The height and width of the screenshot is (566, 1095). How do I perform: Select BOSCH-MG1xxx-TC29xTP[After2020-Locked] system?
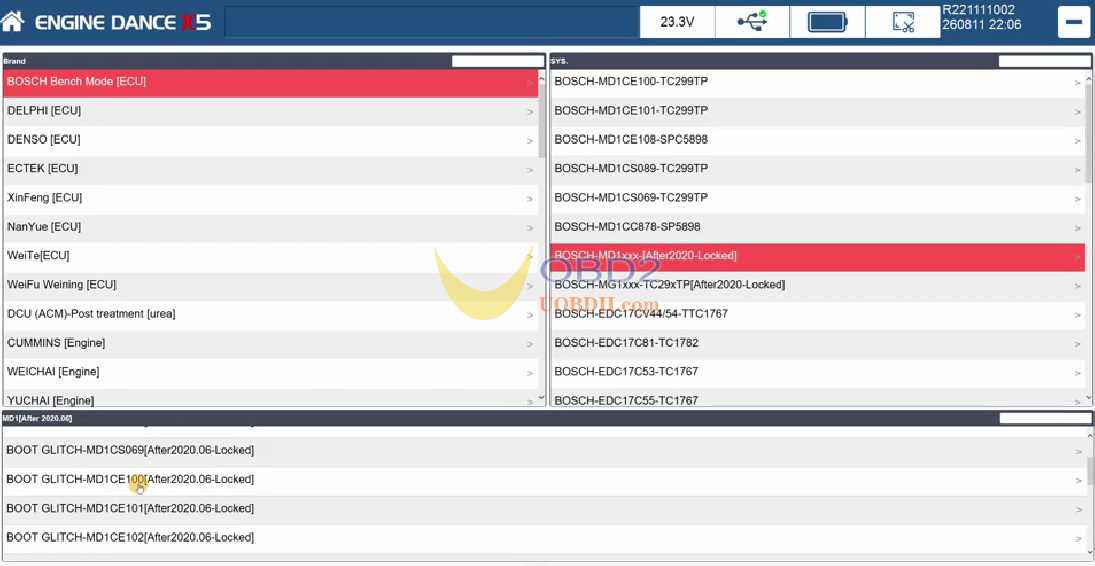pos(818,286)
